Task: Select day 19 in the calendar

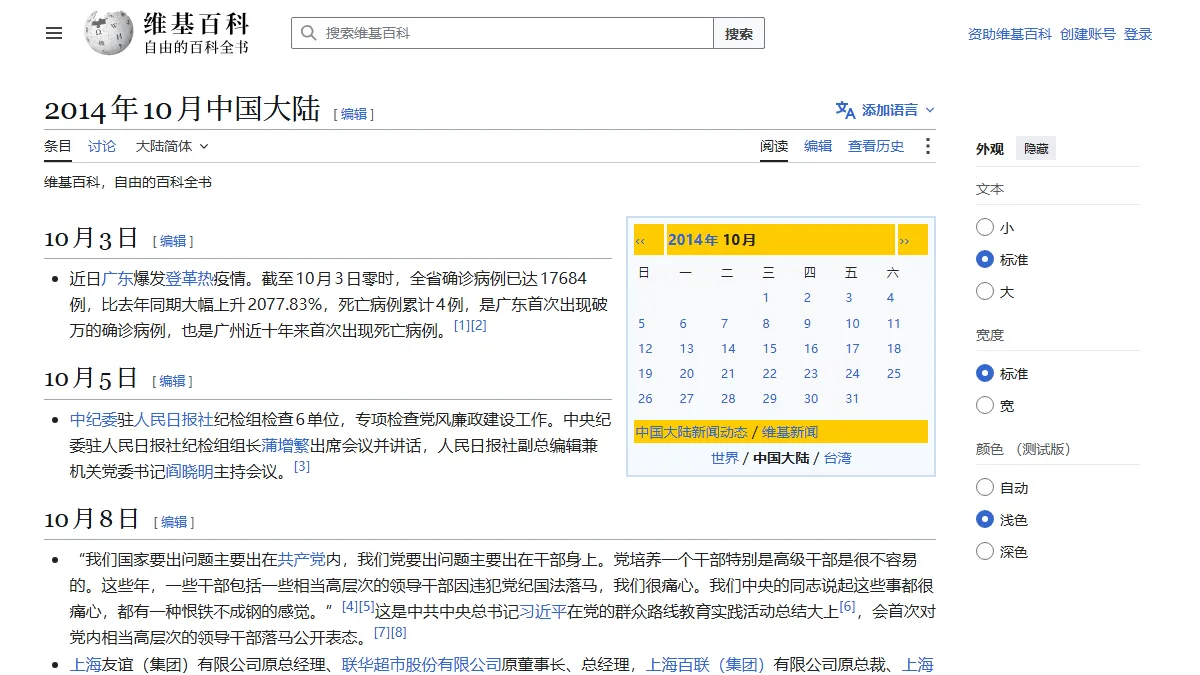Action: (x=645, y=374)
